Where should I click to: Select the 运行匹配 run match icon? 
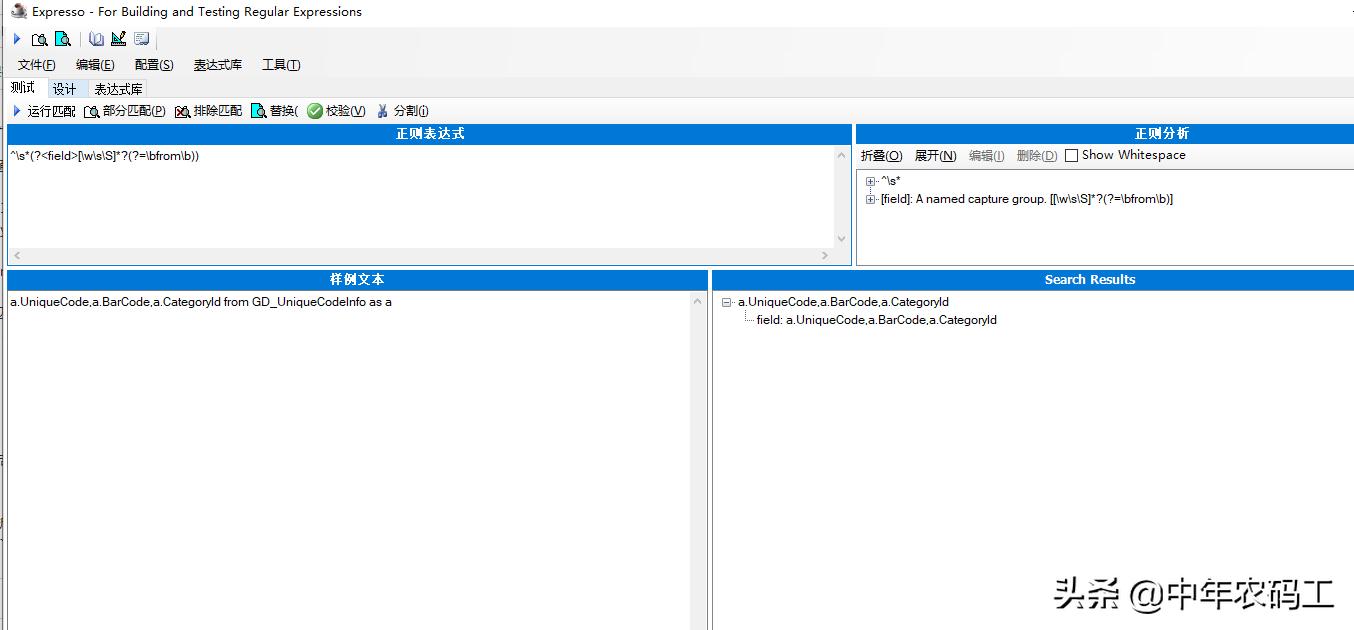[15, 110]
